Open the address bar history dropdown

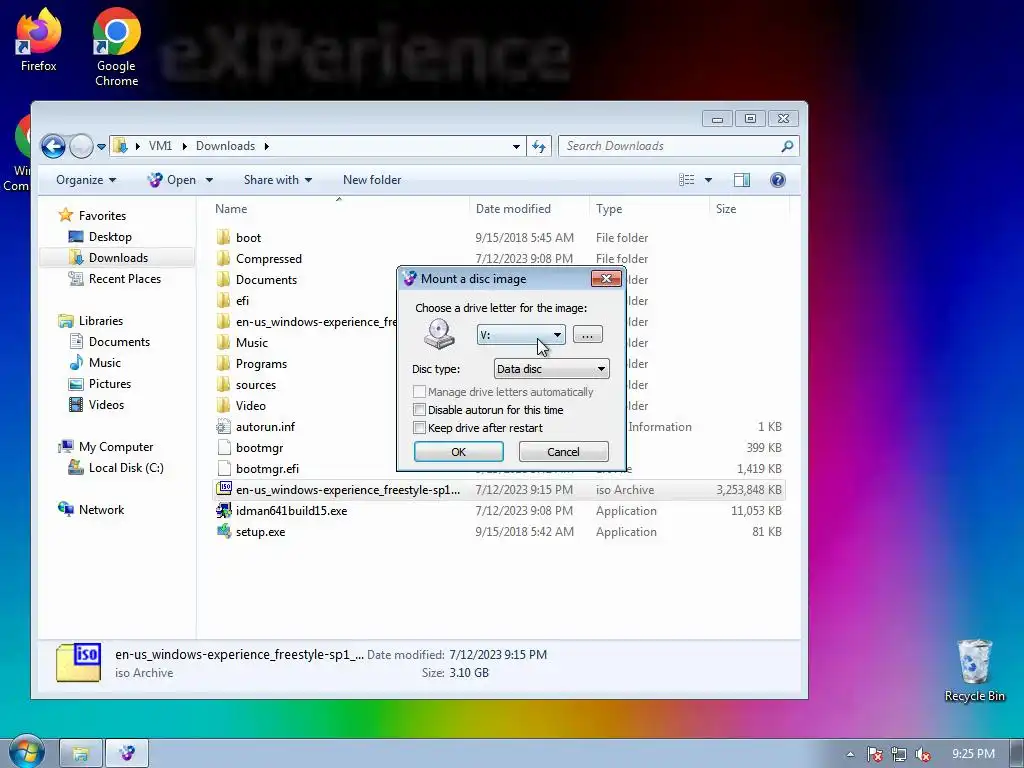pyautogui.click(x=516, y=146)
